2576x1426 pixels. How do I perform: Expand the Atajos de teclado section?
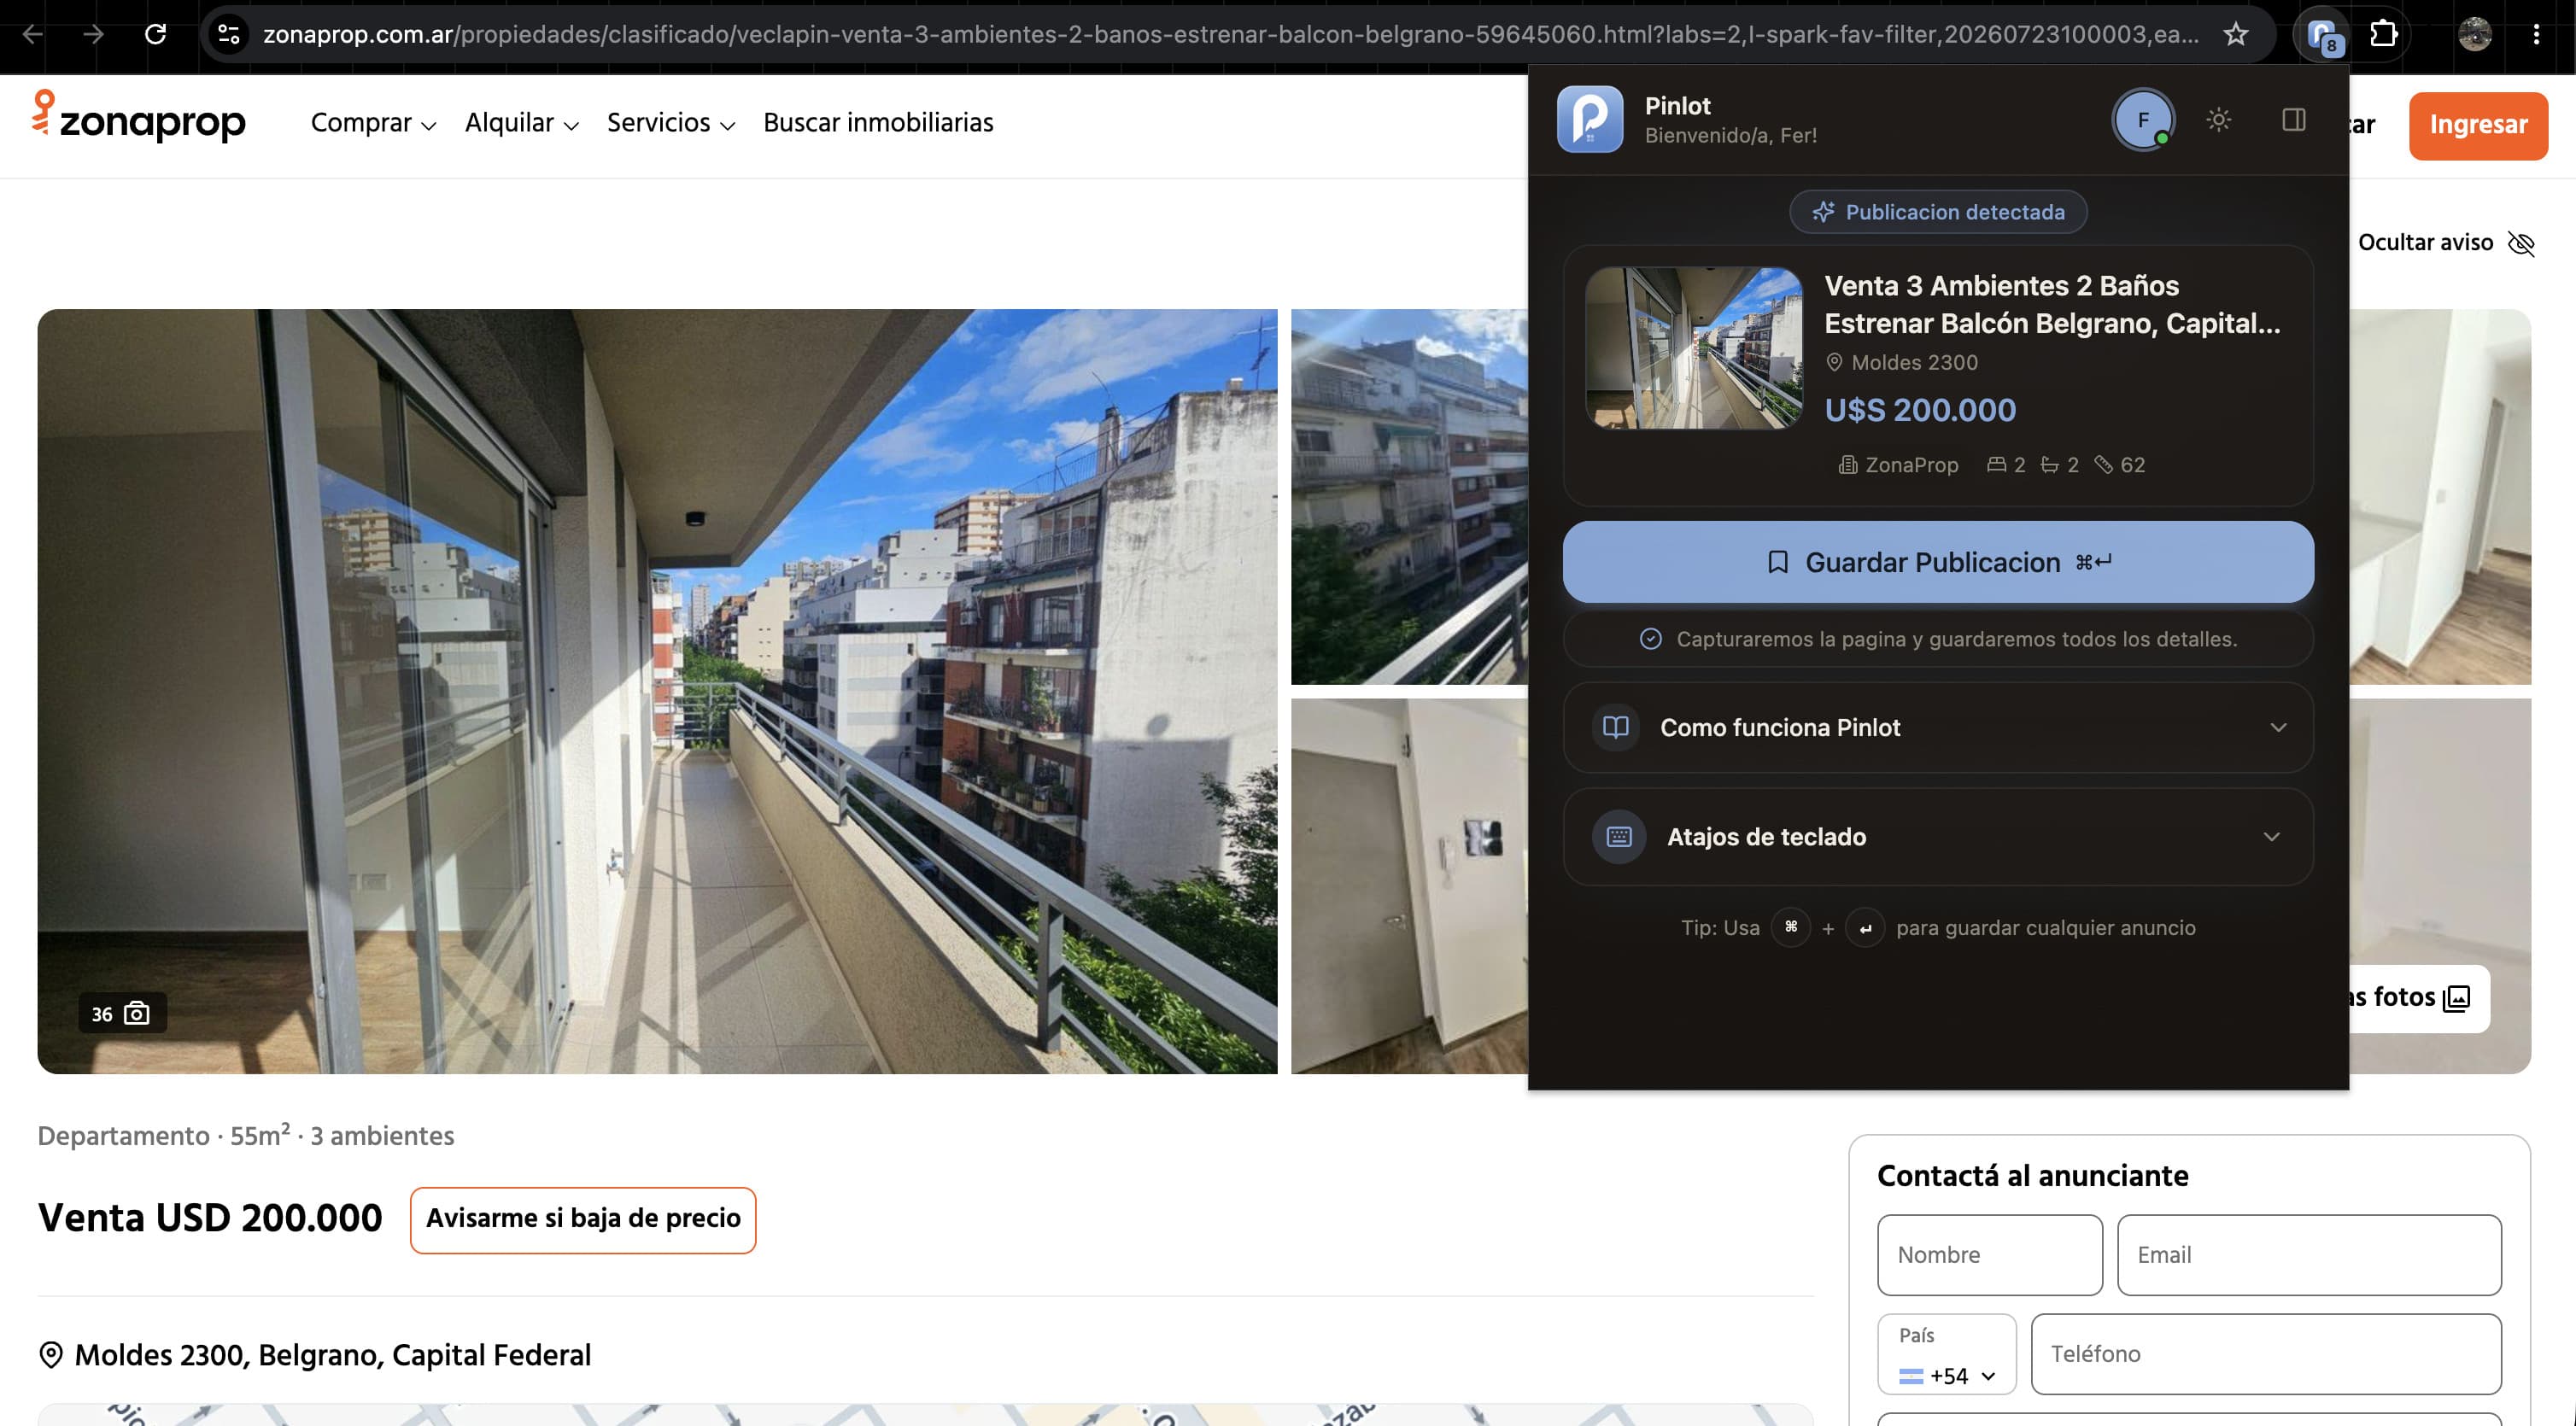click(1938, 836)
